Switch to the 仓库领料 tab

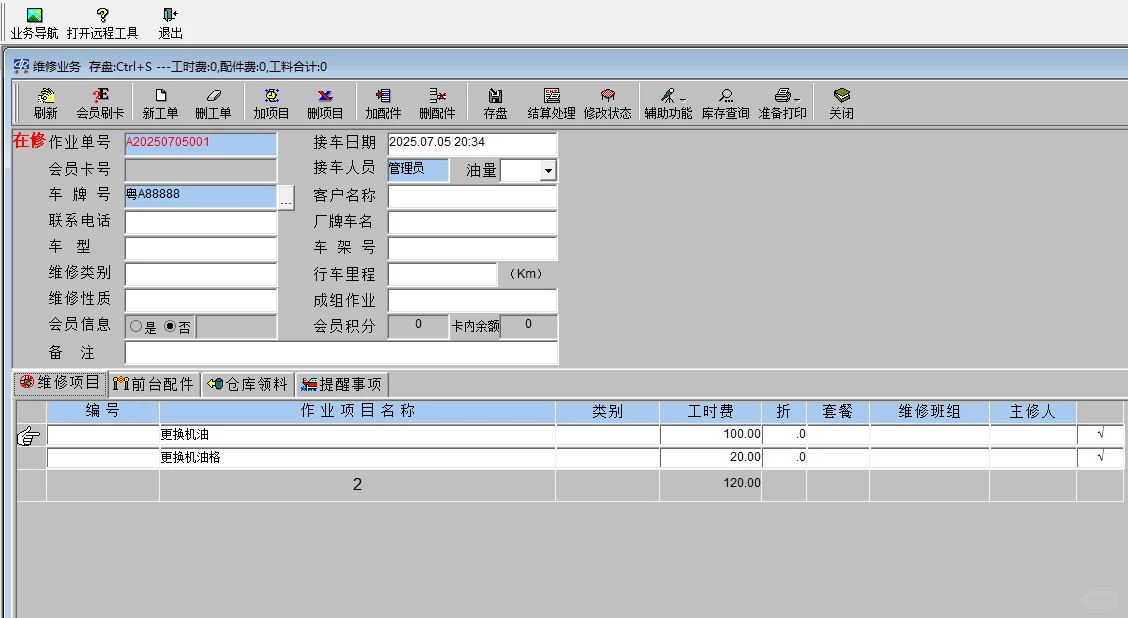tap(248, 384)
